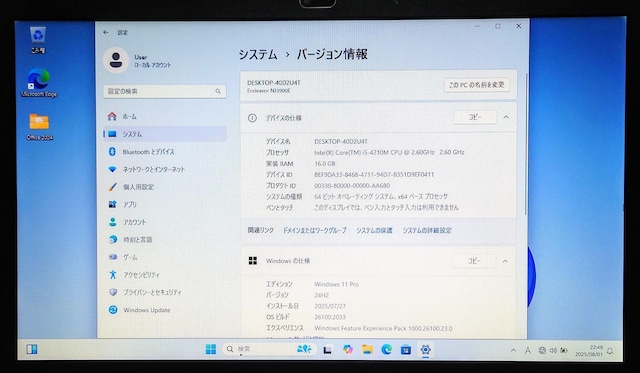Screen dimensions: 640x373
Task: Click the User account avatar
Action: 116,60
